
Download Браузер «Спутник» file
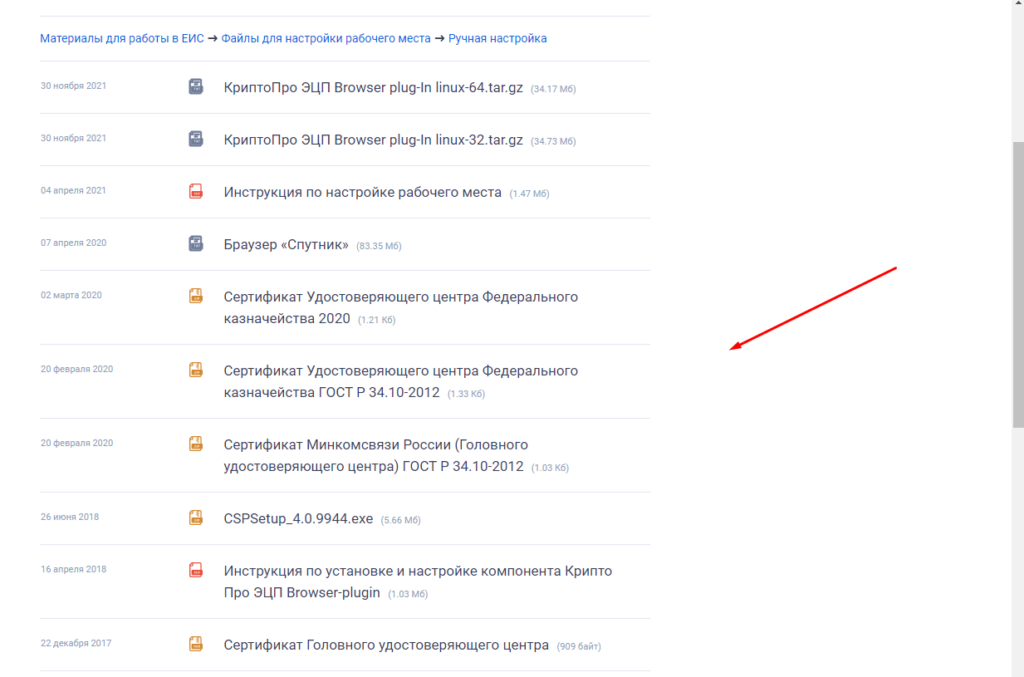click(286, 244)
